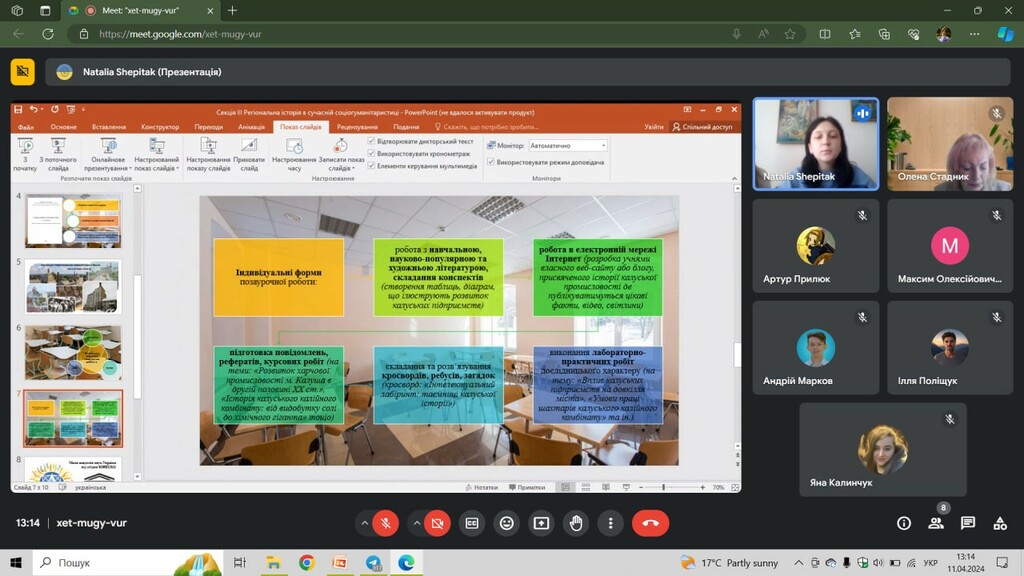The image size is (1024, 576).
Task: Expand video settings arrow beside camera
Action: [x=415, y=522]
